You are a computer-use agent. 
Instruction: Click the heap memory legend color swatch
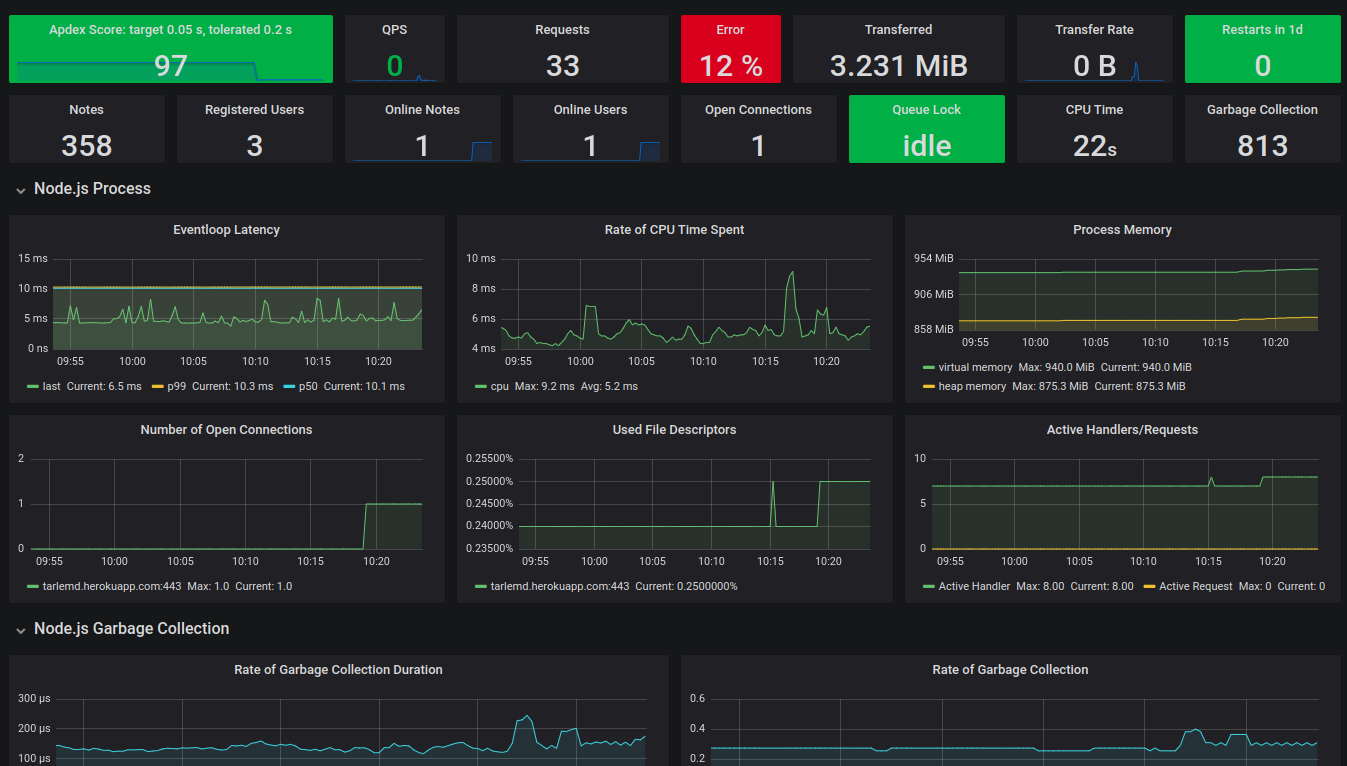click(929, 386)
